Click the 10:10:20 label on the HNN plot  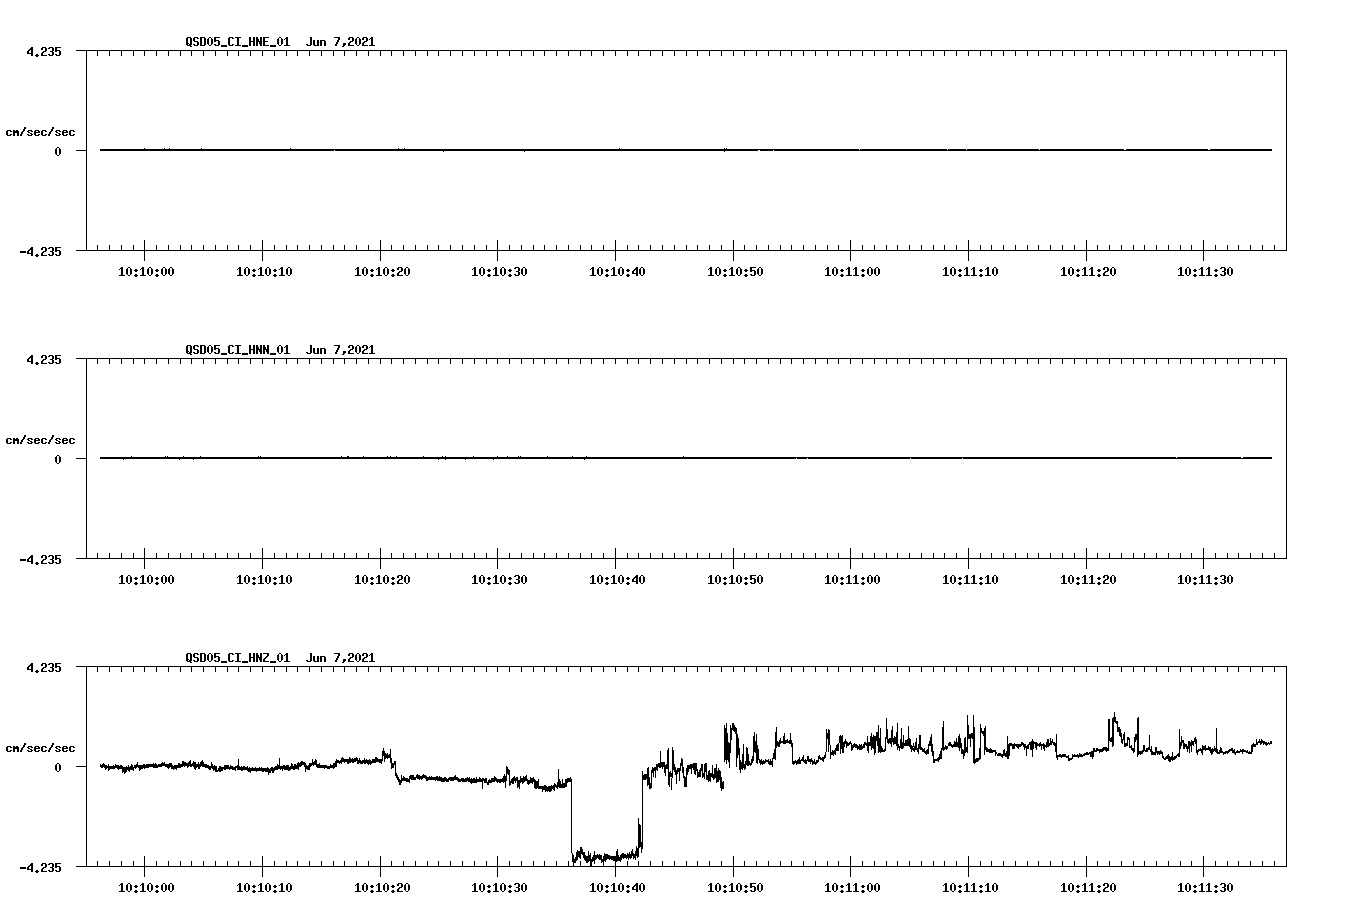click(x=381, y=580)
